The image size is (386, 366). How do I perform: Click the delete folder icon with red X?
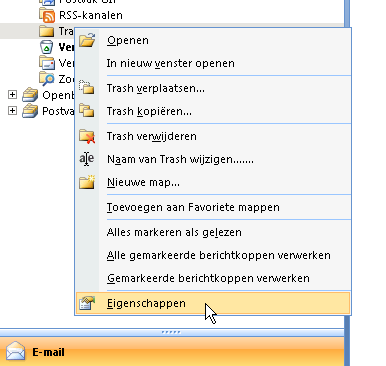(87, 136)
